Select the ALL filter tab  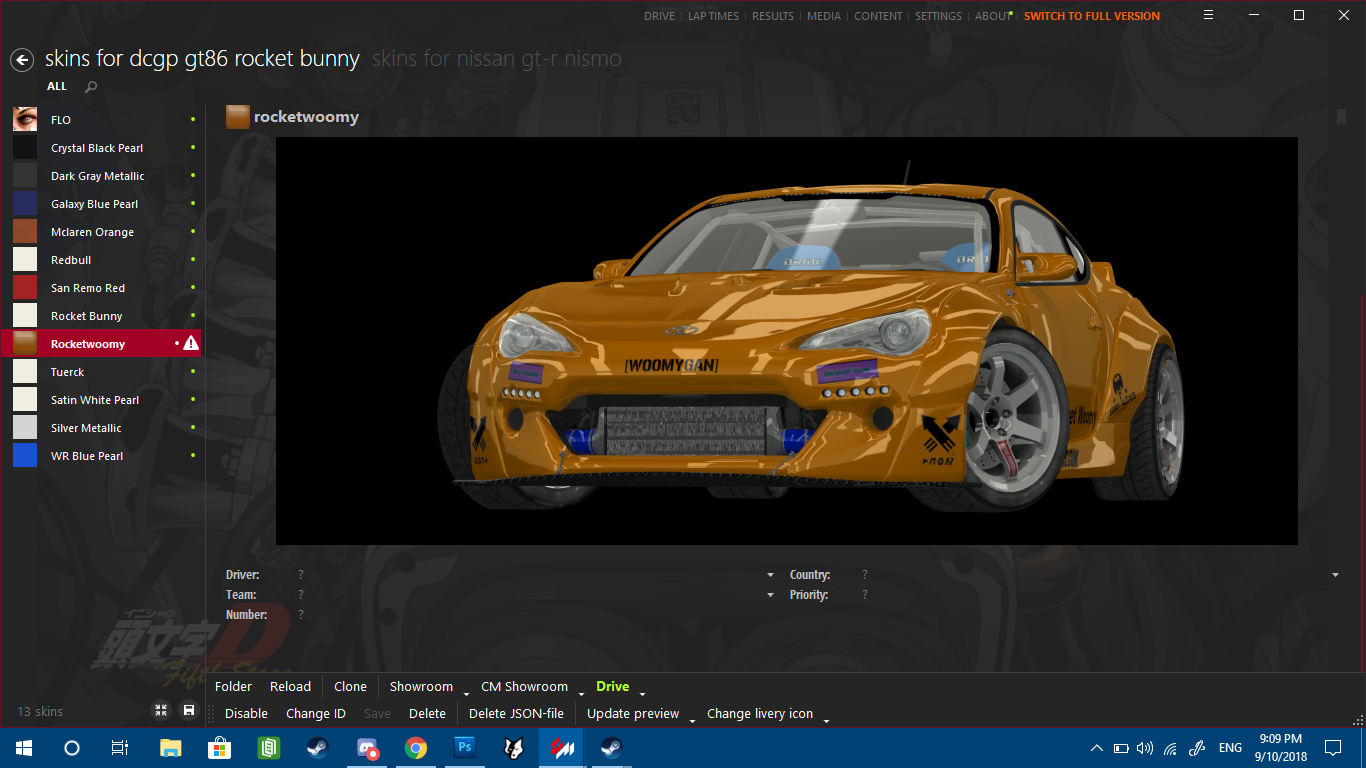(57, 87)
